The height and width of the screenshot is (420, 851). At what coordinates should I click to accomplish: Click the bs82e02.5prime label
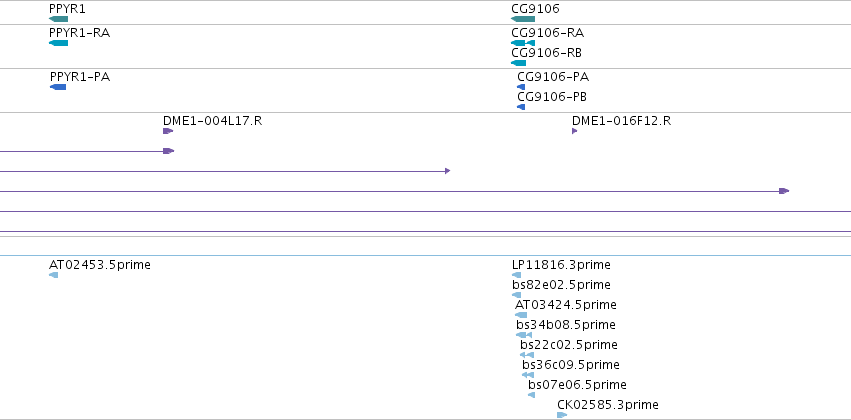(562, 285)
